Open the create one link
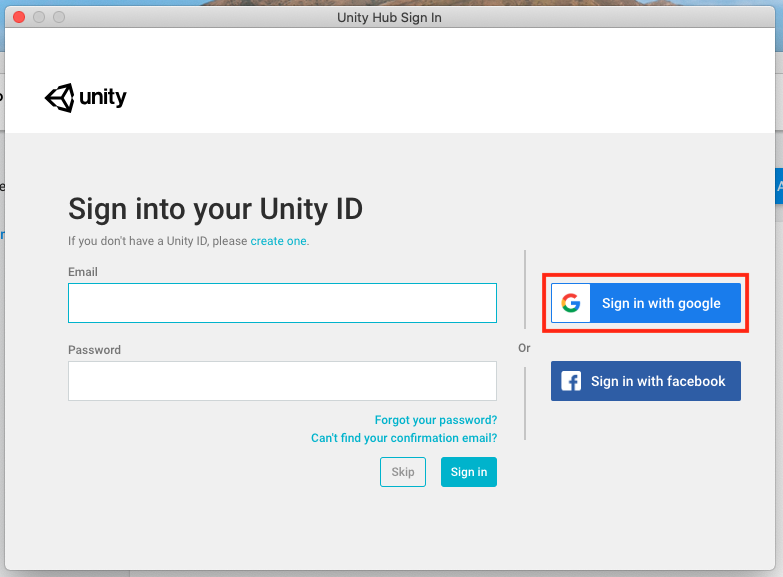 278,241
